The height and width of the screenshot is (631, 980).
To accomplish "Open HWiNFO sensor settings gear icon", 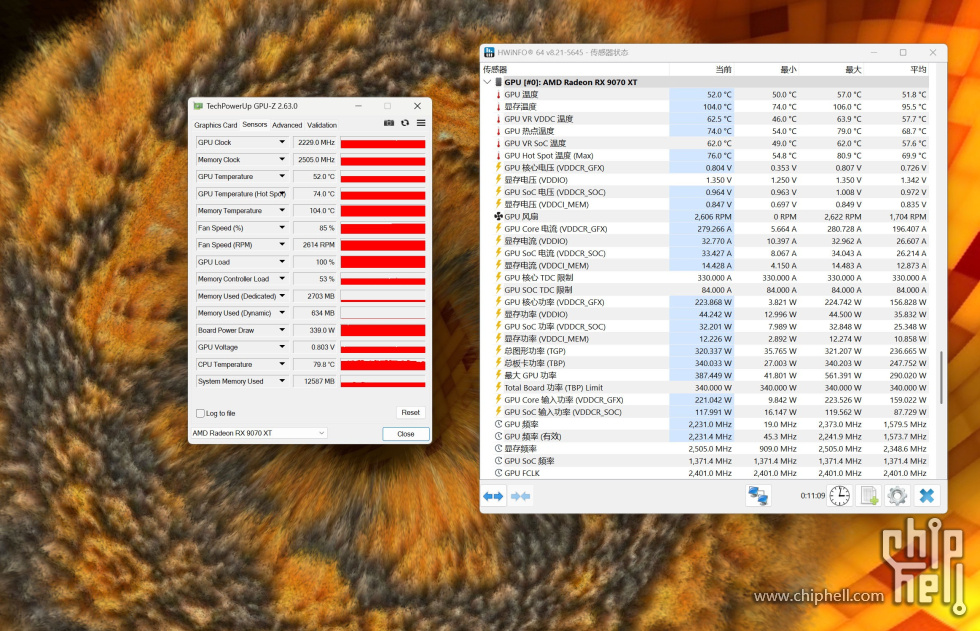I will pos(898,496).
